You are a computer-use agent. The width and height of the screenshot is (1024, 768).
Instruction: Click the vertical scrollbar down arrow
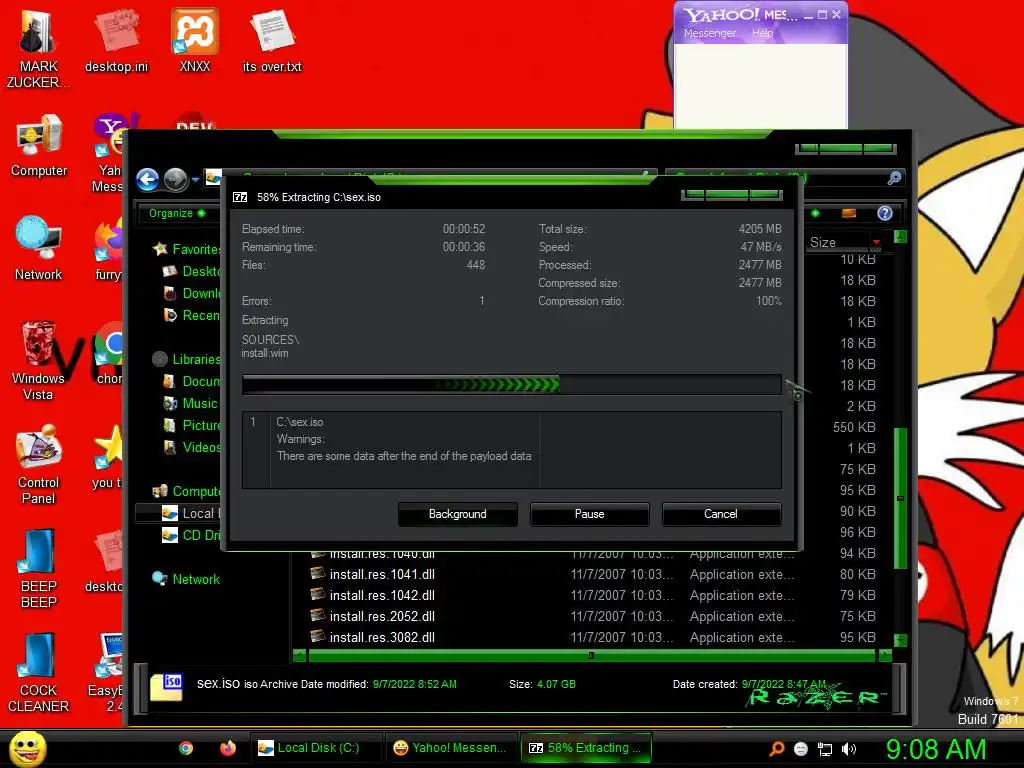pyautogui.click(x=900, y=640)
